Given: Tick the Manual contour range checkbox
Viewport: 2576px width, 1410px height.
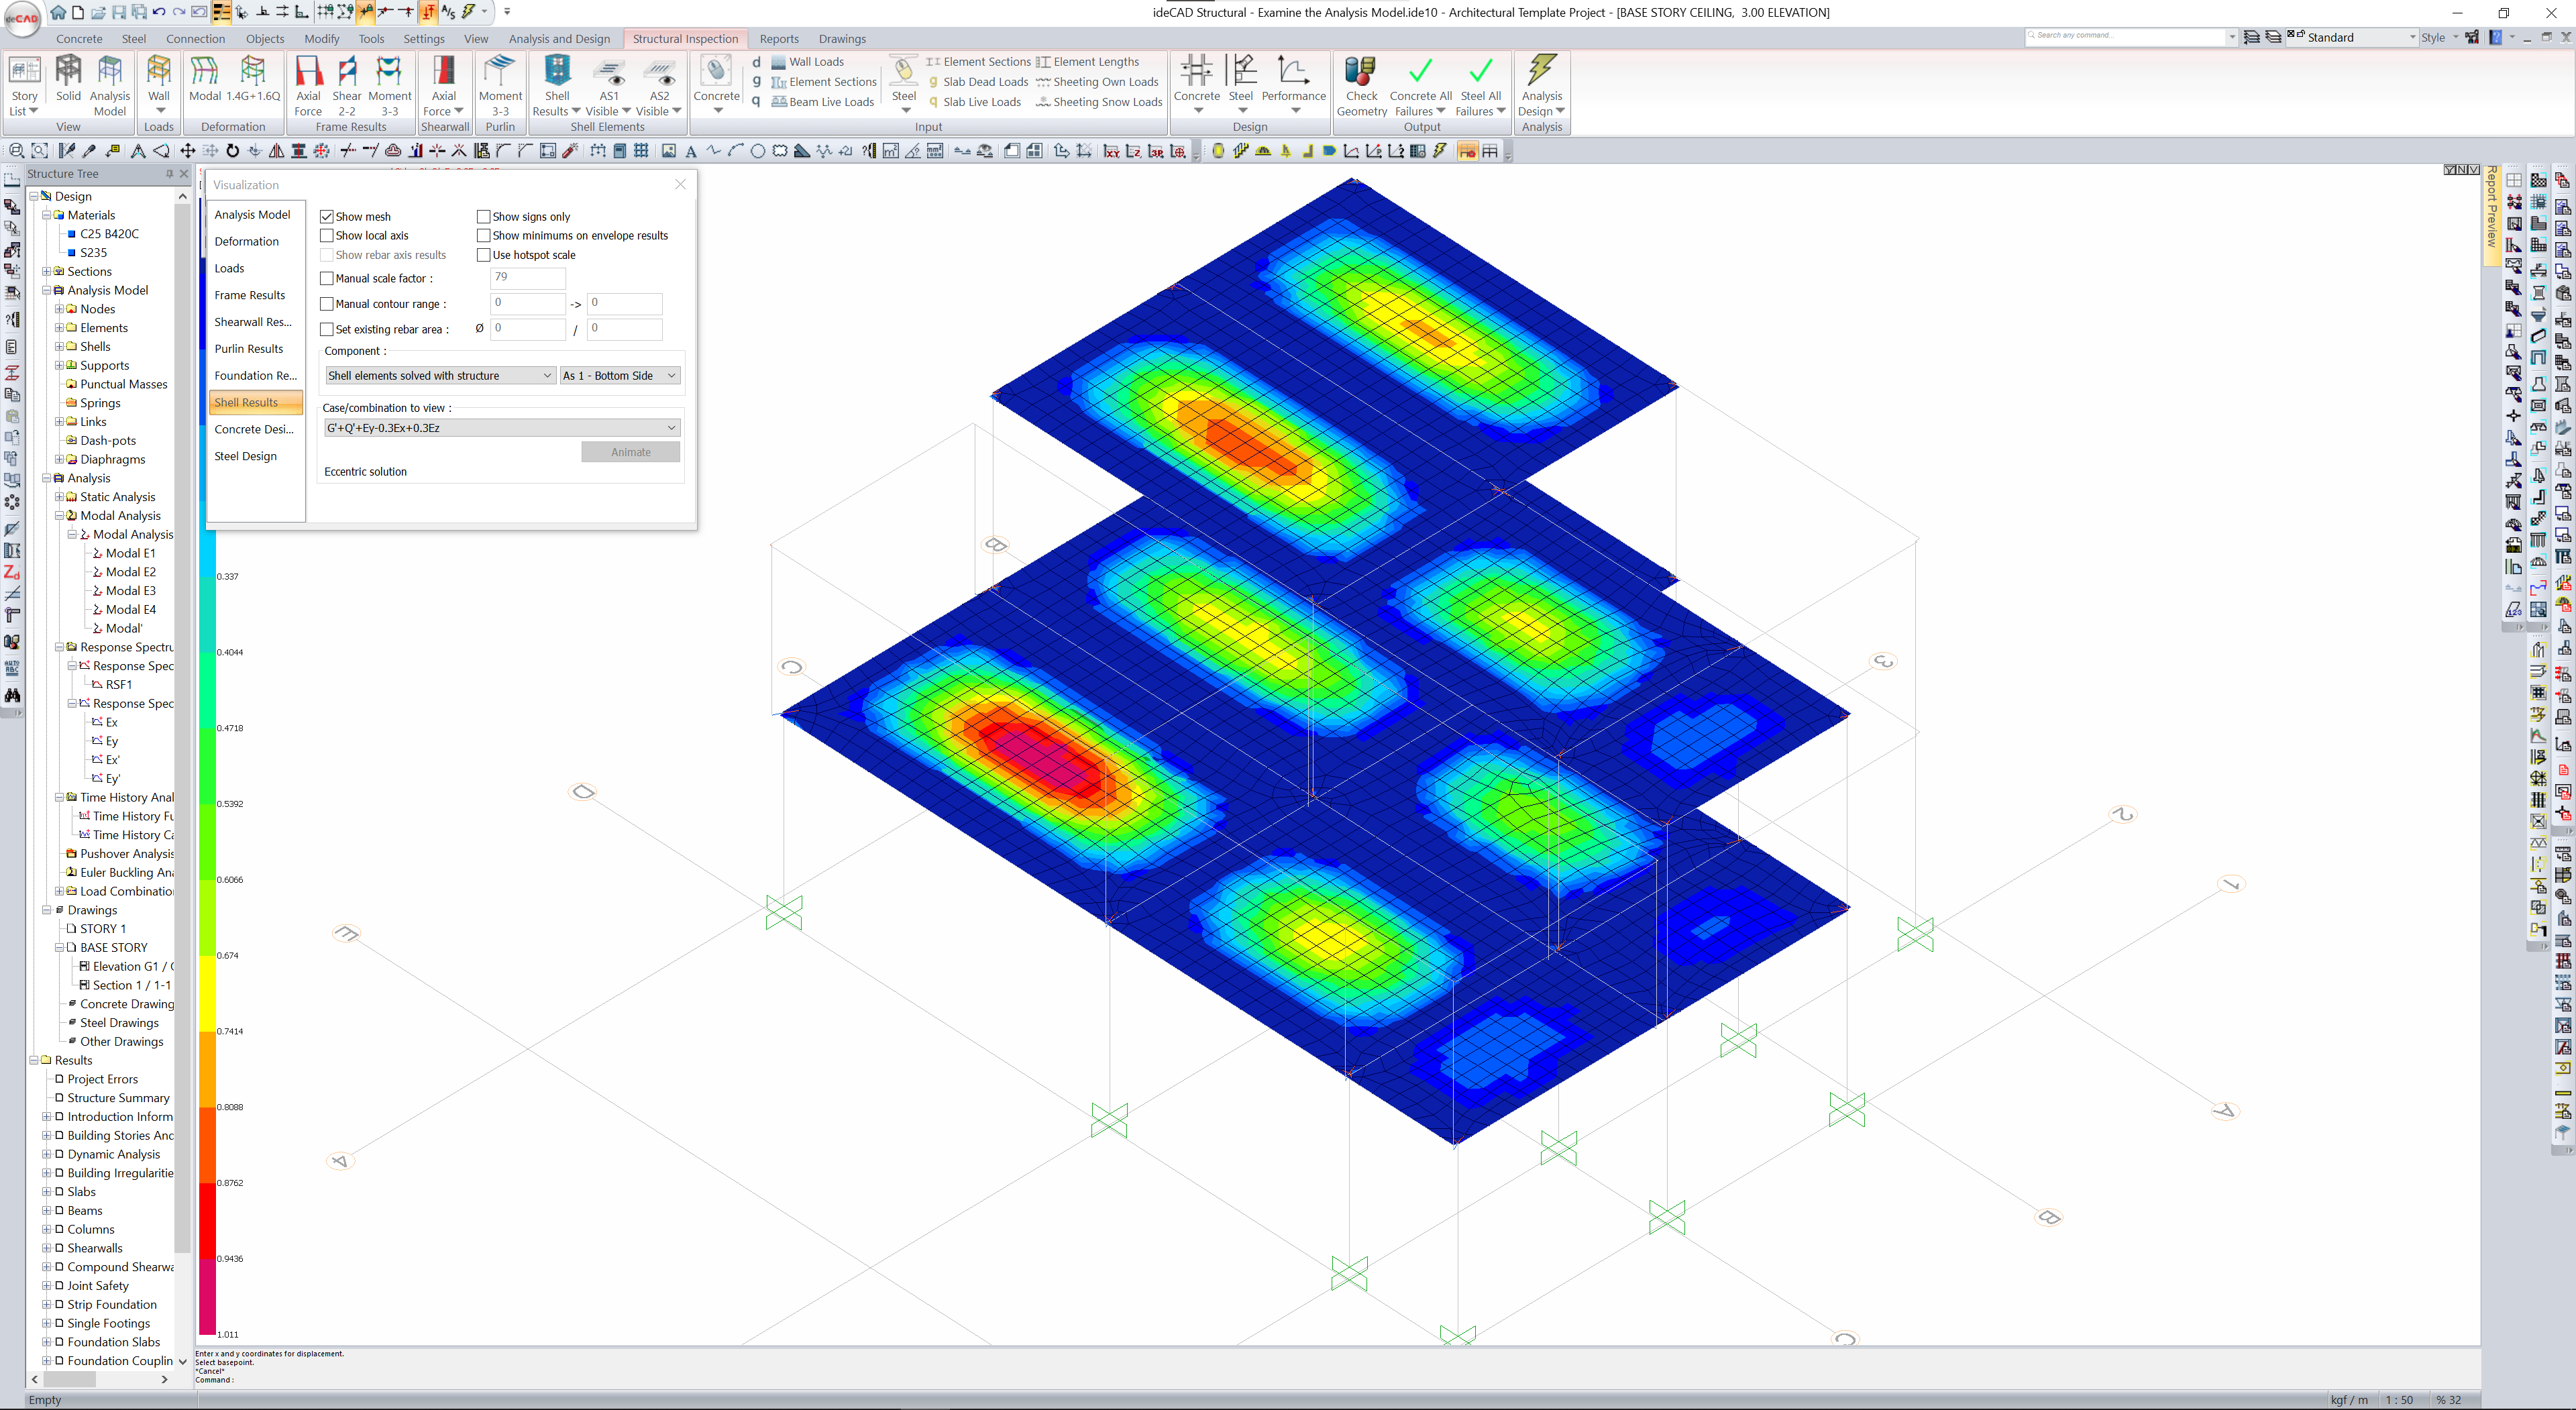Looking at the screenshot, I should [x=327, y=304].
